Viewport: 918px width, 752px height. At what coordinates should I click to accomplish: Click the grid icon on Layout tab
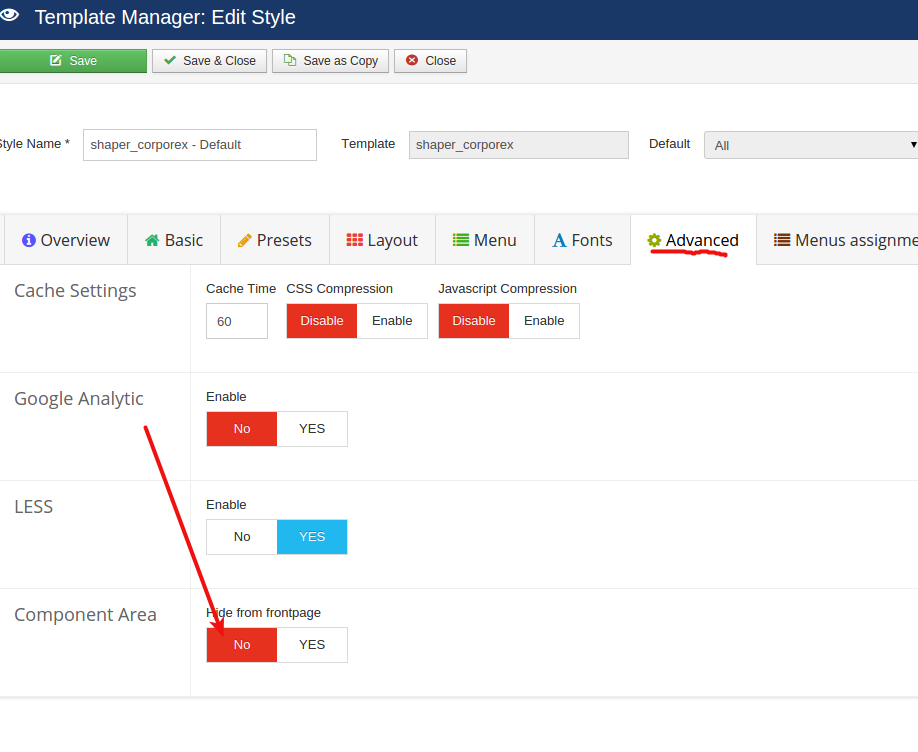355,240
